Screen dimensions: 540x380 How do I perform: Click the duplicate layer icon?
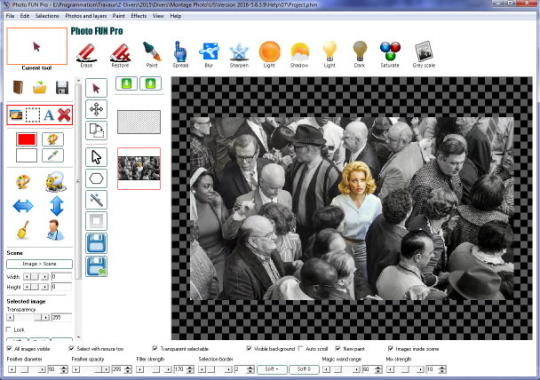[96, 130]
